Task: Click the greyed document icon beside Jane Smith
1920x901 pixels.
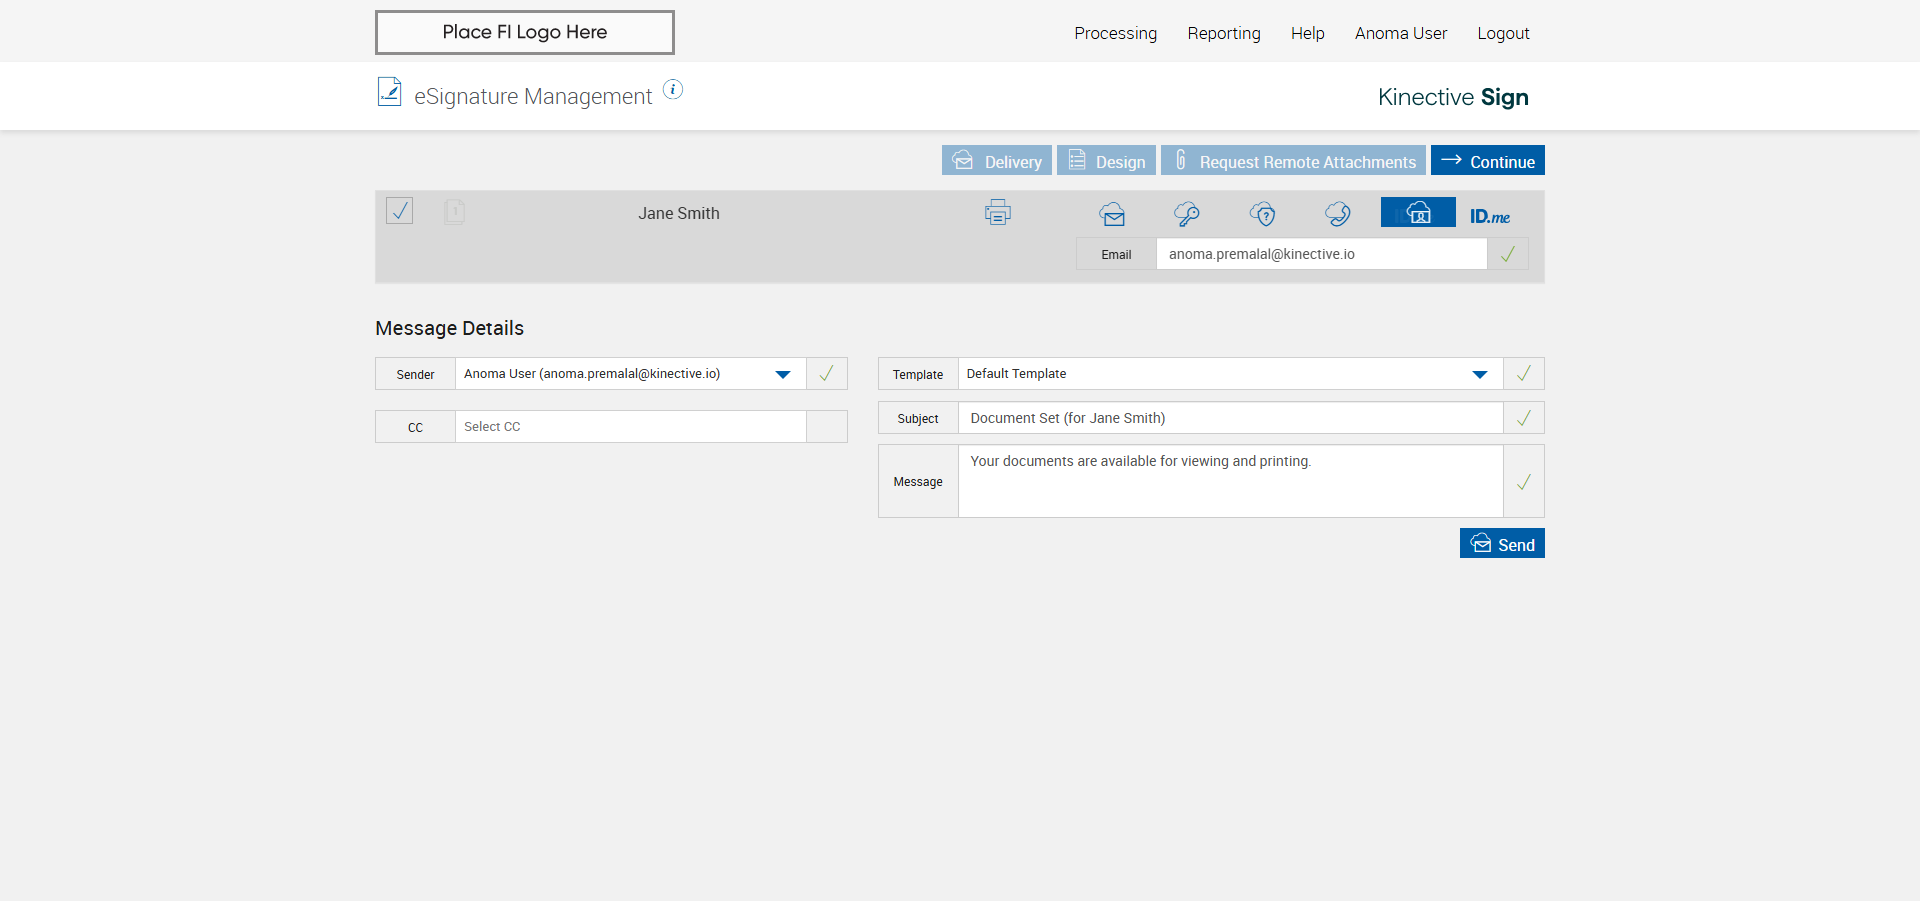Action: [x=454, y=212]
